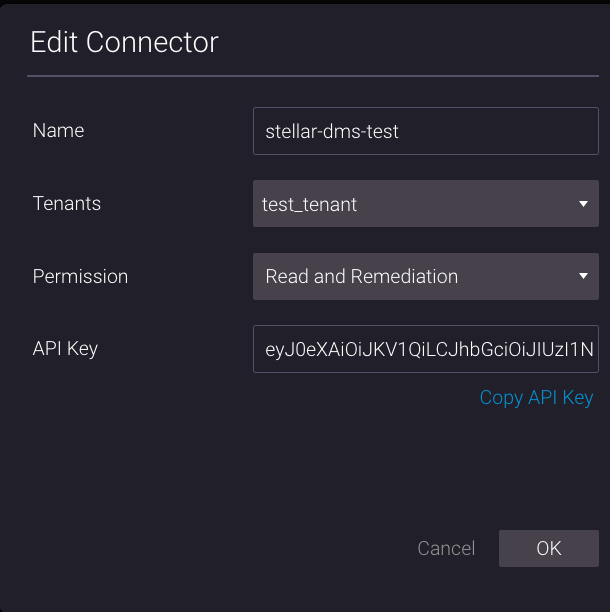Click the Edit Connector dialog title
Image resolution: width=610 pixels, height=612 pixels.
(124, 42)
